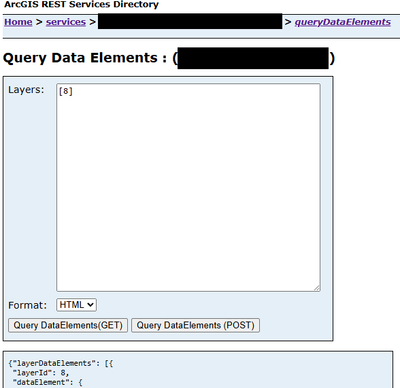Grab the Layers text area resize handle

317,288
